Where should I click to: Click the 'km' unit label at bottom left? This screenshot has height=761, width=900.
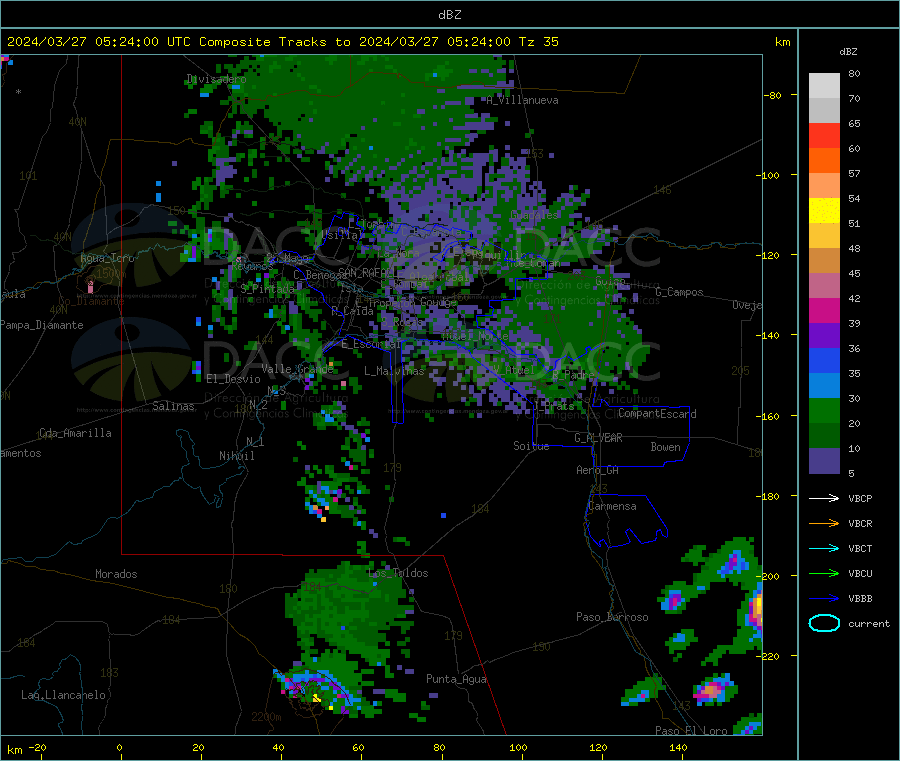pyautogui.click(x=14, y=750)
